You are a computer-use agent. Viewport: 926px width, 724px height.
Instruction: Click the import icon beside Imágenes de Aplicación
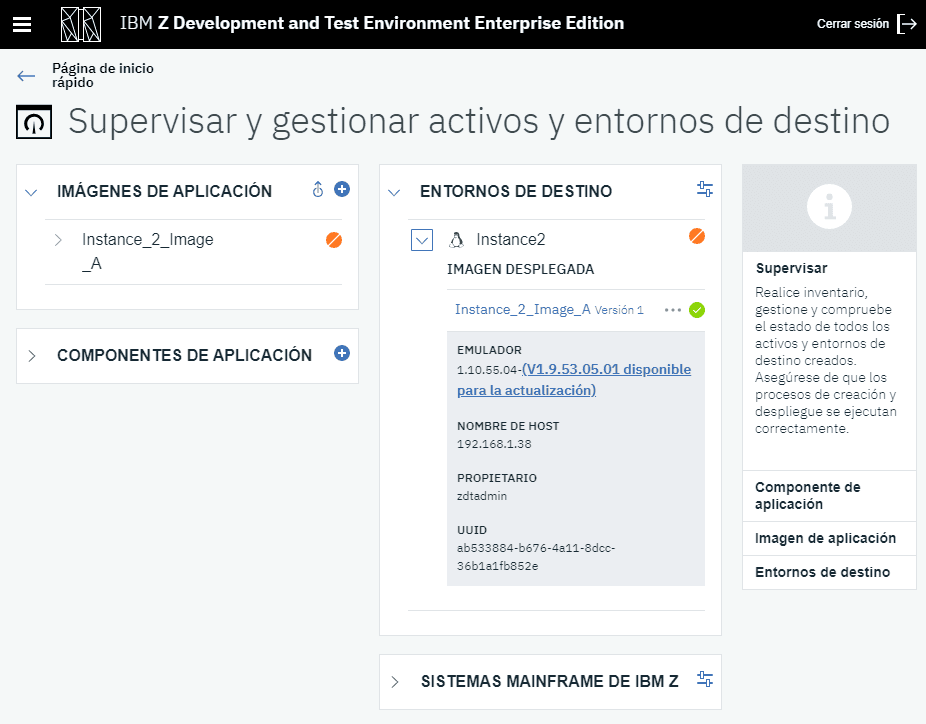tap(318, 189)
